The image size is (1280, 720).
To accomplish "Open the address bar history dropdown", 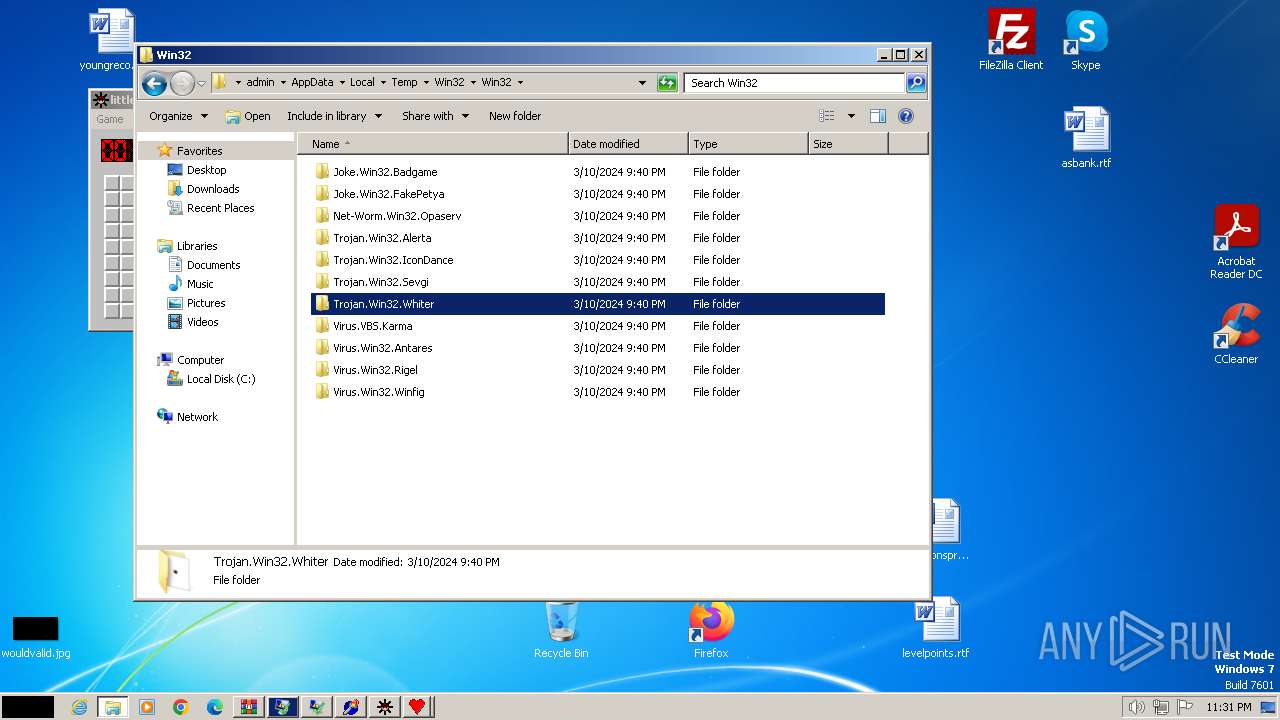I will point(642,83).
